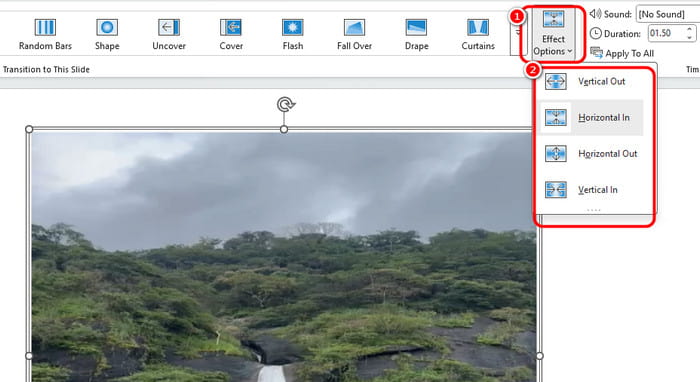Open the Sound dropdown showing No Sound
The width and height of the screenshot is (700, 382).
pyautogui.click(x=668, y=14)
